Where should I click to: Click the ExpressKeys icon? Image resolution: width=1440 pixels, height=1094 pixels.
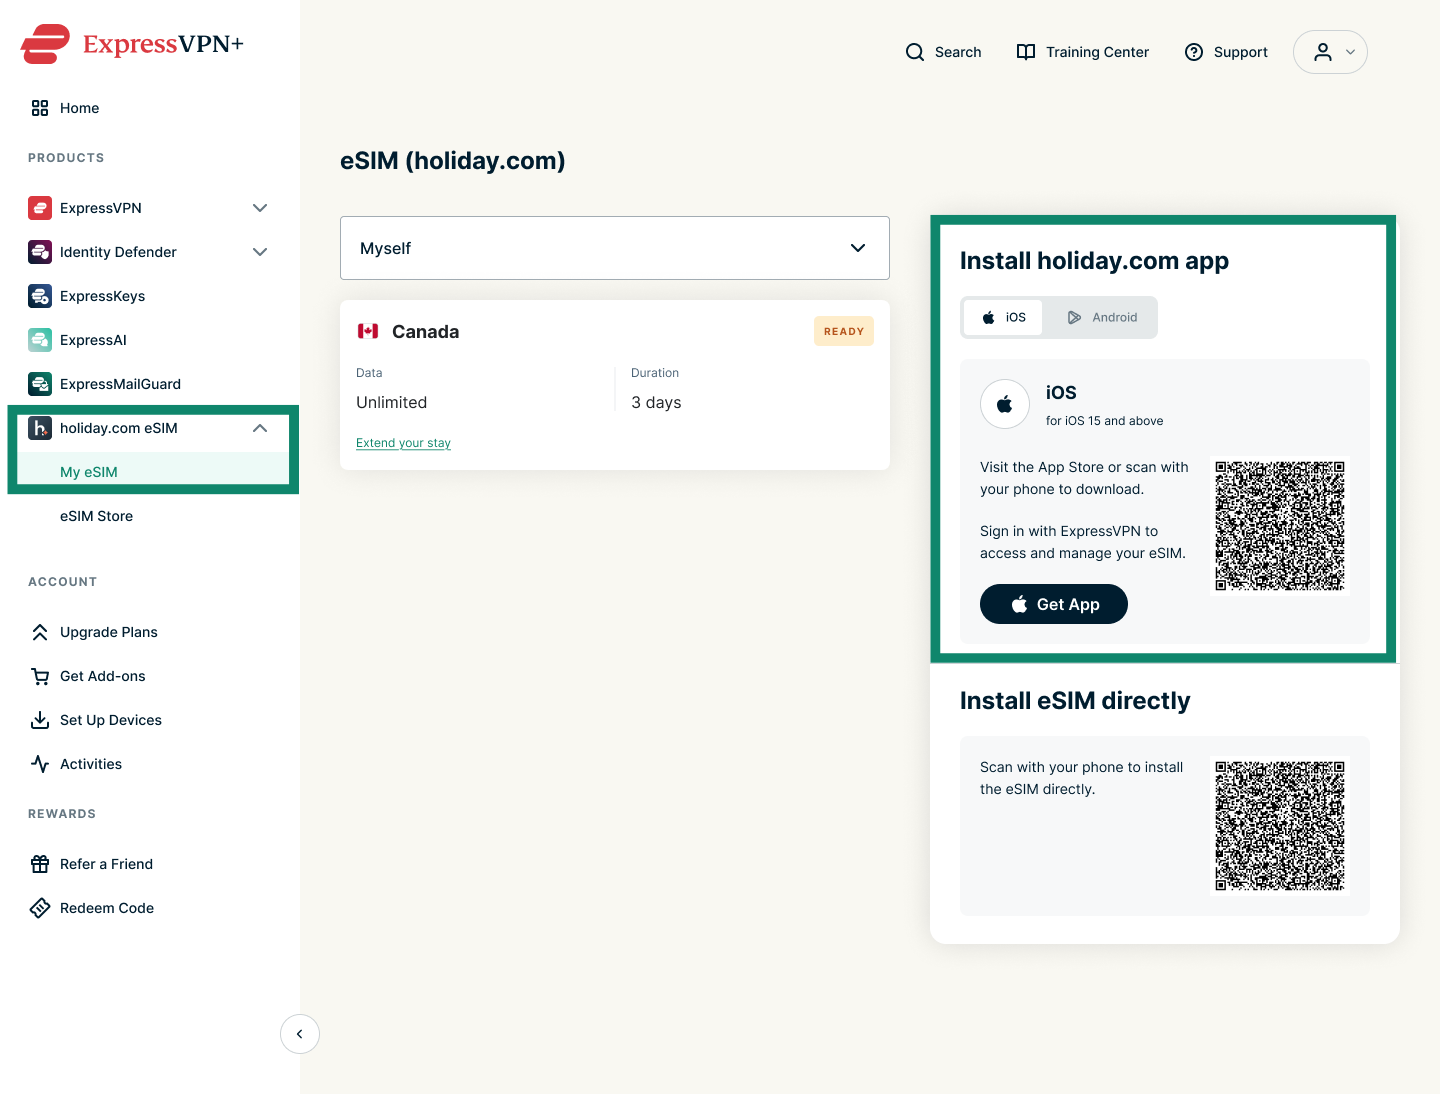40,296
